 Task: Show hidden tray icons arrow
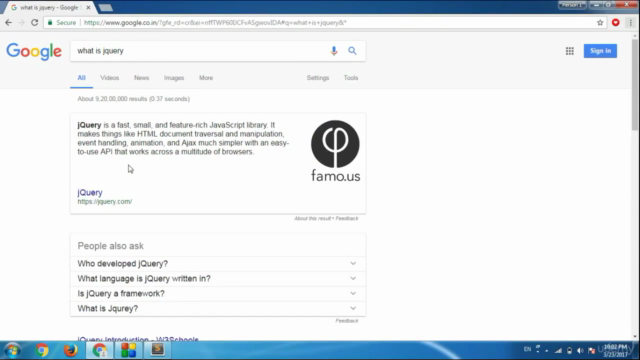click(547, 351)
